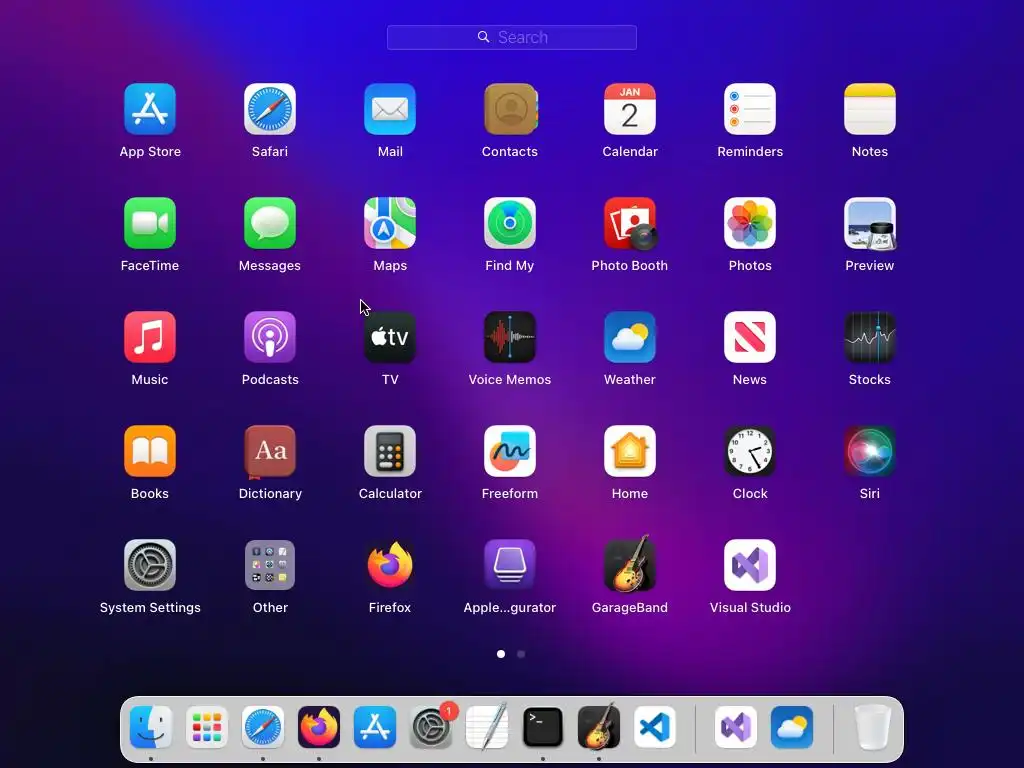The image size is (1024, 768).
Task: Open Apple Configurator app
Action: (510, 565)
